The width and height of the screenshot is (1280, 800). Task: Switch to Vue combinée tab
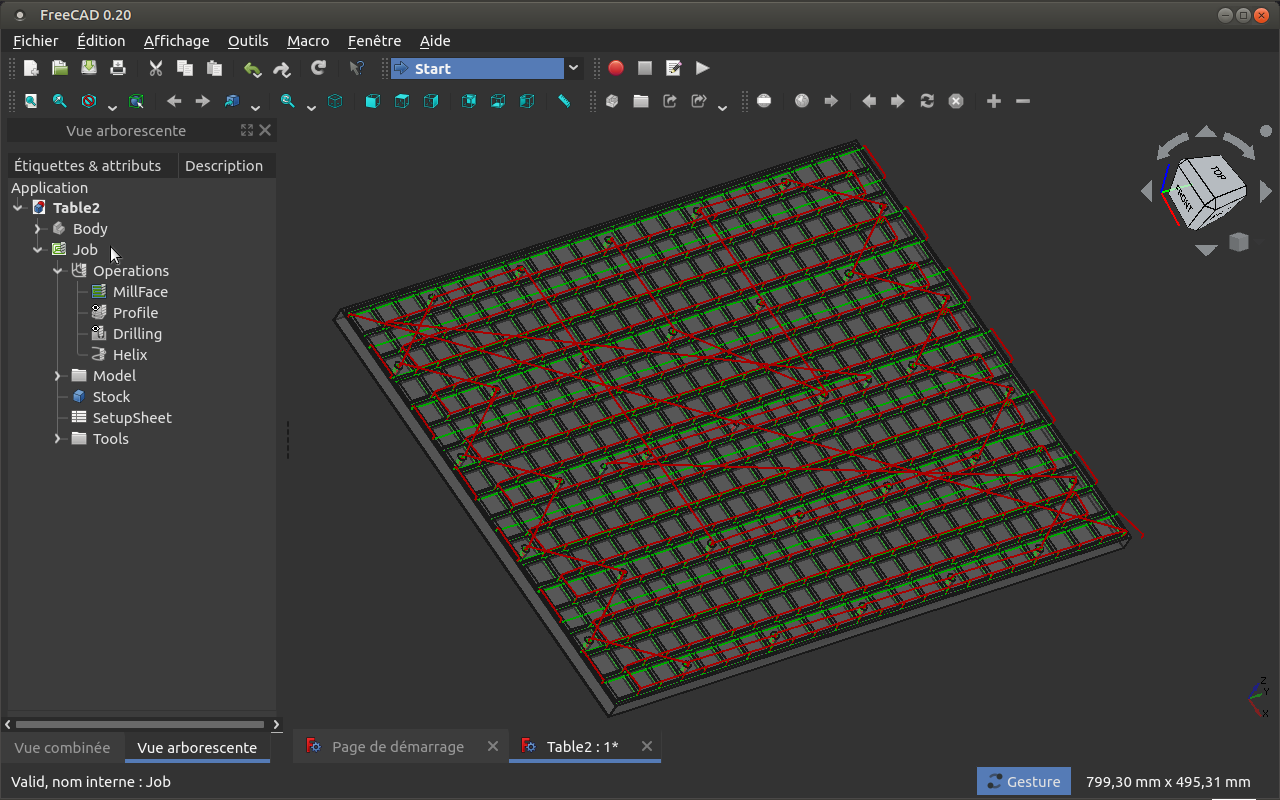(x=62, y=747)
